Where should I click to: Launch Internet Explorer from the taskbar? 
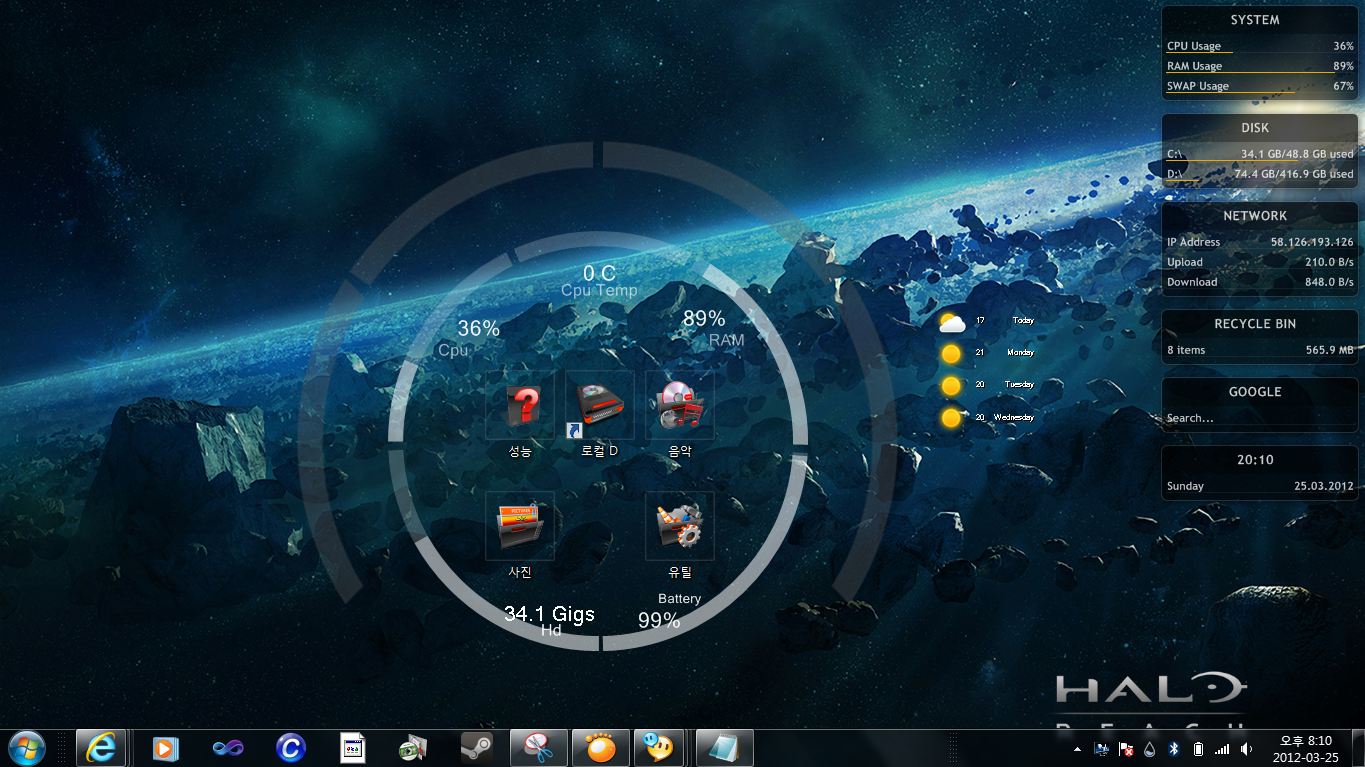pos(101,748)
